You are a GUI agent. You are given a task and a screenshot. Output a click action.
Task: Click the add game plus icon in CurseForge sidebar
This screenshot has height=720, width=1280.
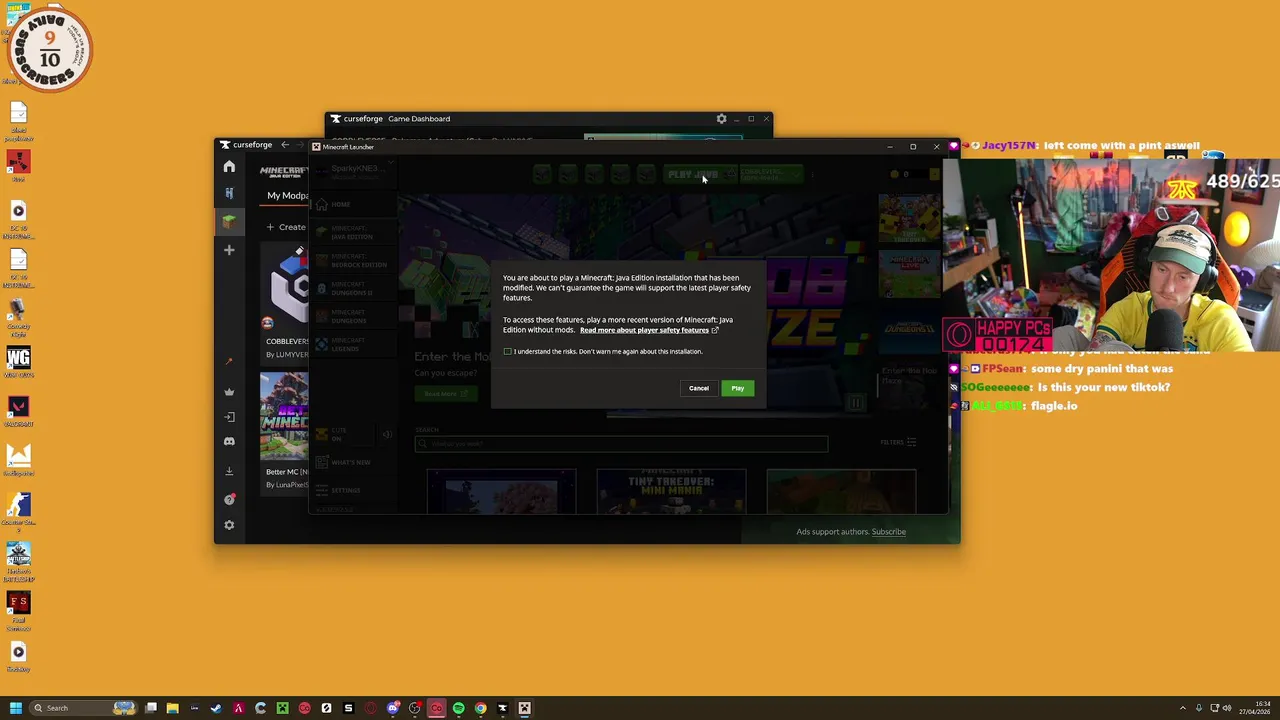click(229, 250)
